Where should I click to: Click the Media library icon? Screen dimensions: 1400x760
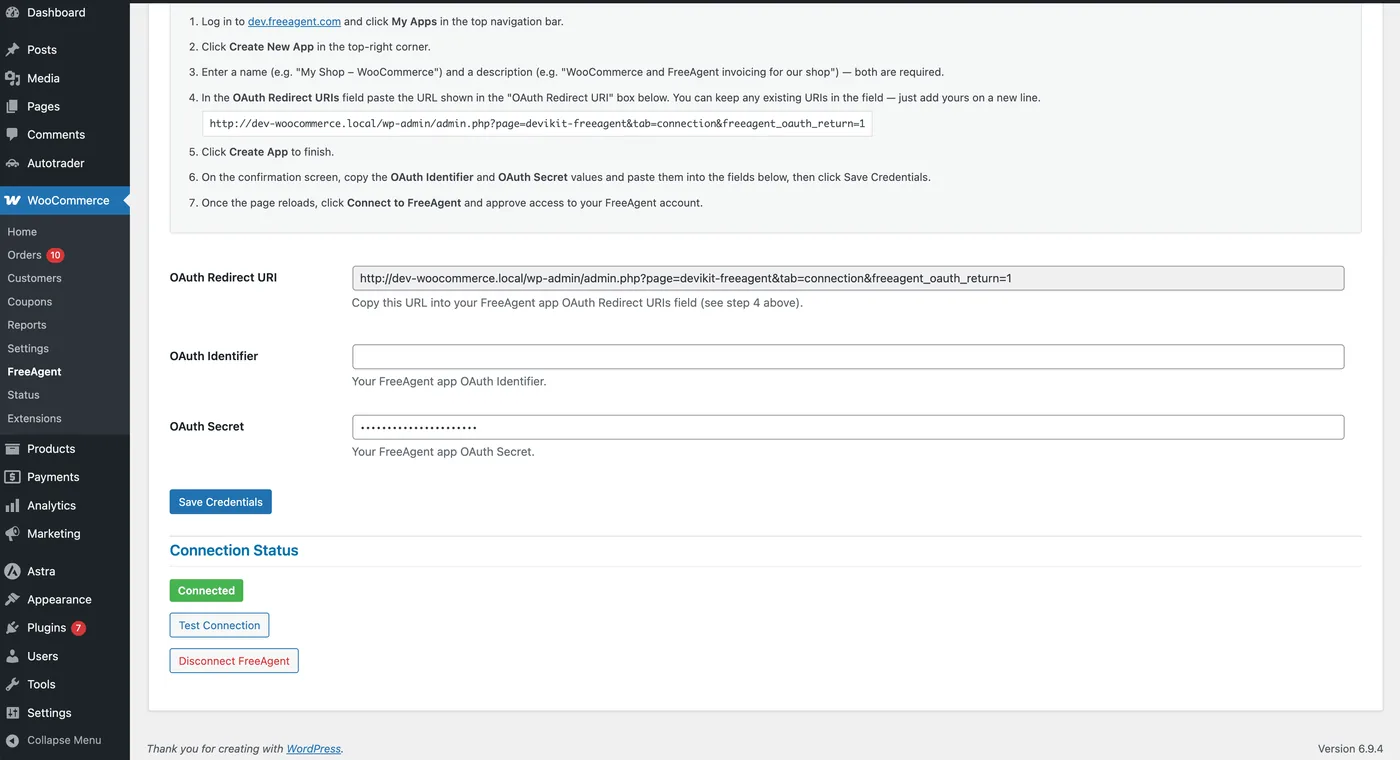[12, 78]
